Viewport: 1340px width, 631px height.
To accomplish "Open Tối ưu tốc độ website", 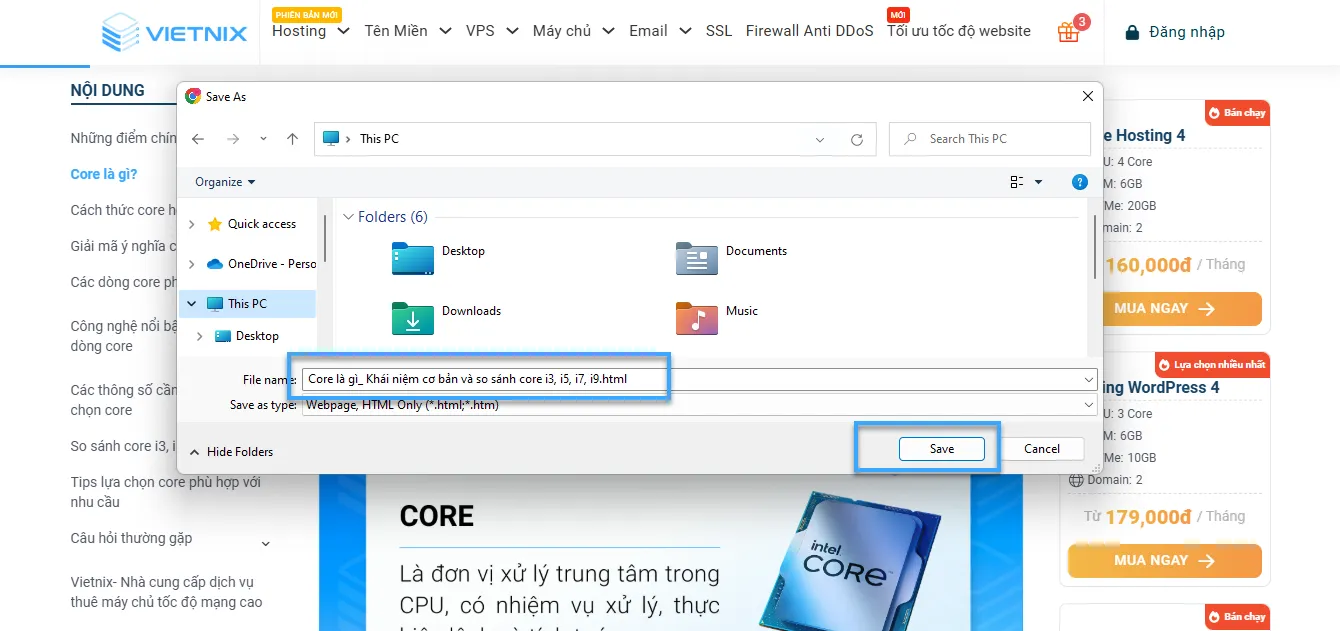I will click(x=959, y=31).
